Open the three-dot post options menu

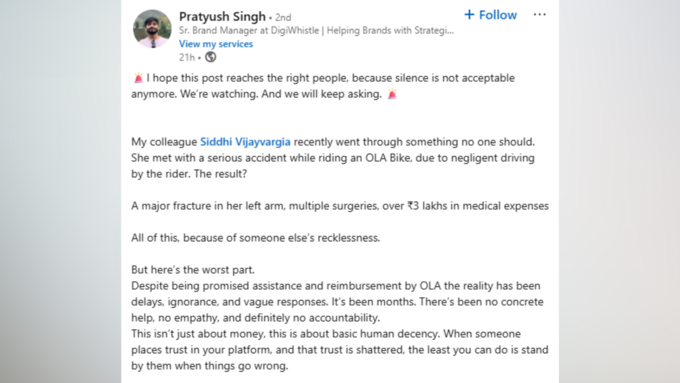coord(539,14)
